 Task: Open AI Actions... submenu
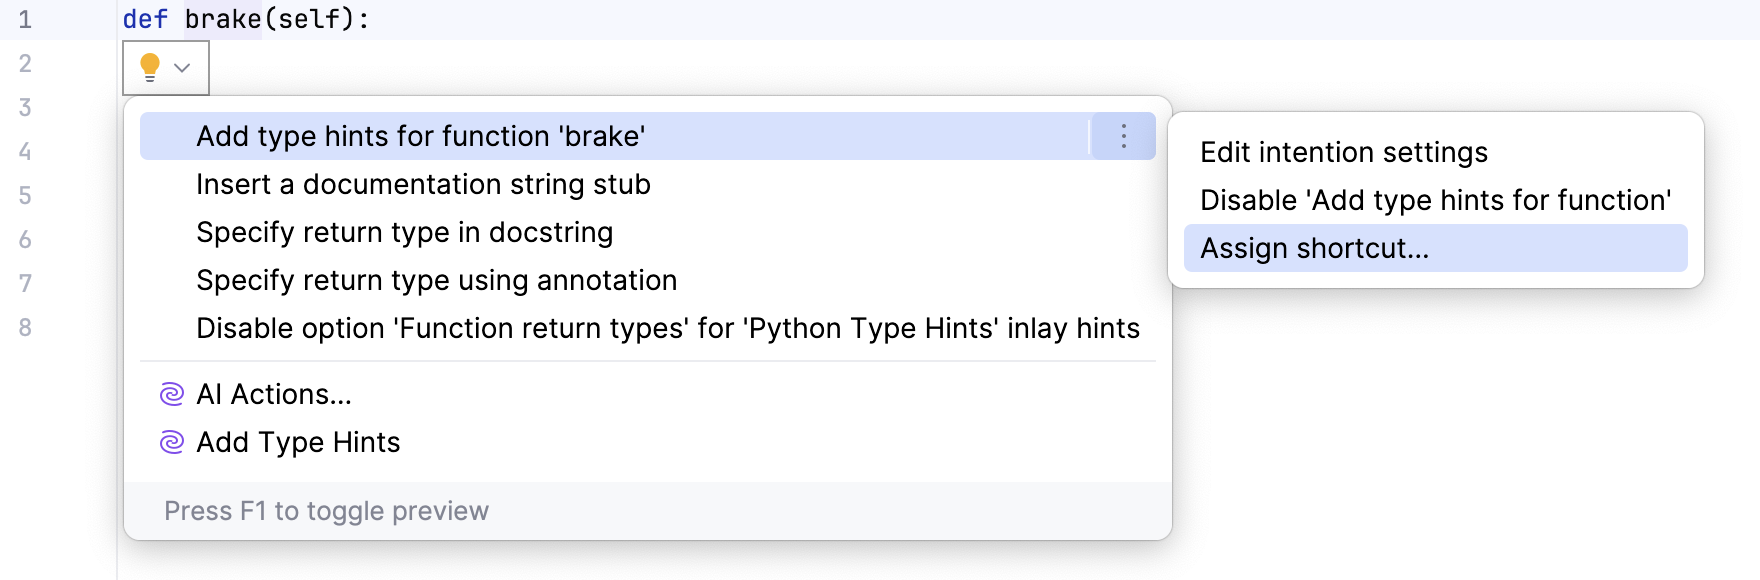tap(274, 394)
